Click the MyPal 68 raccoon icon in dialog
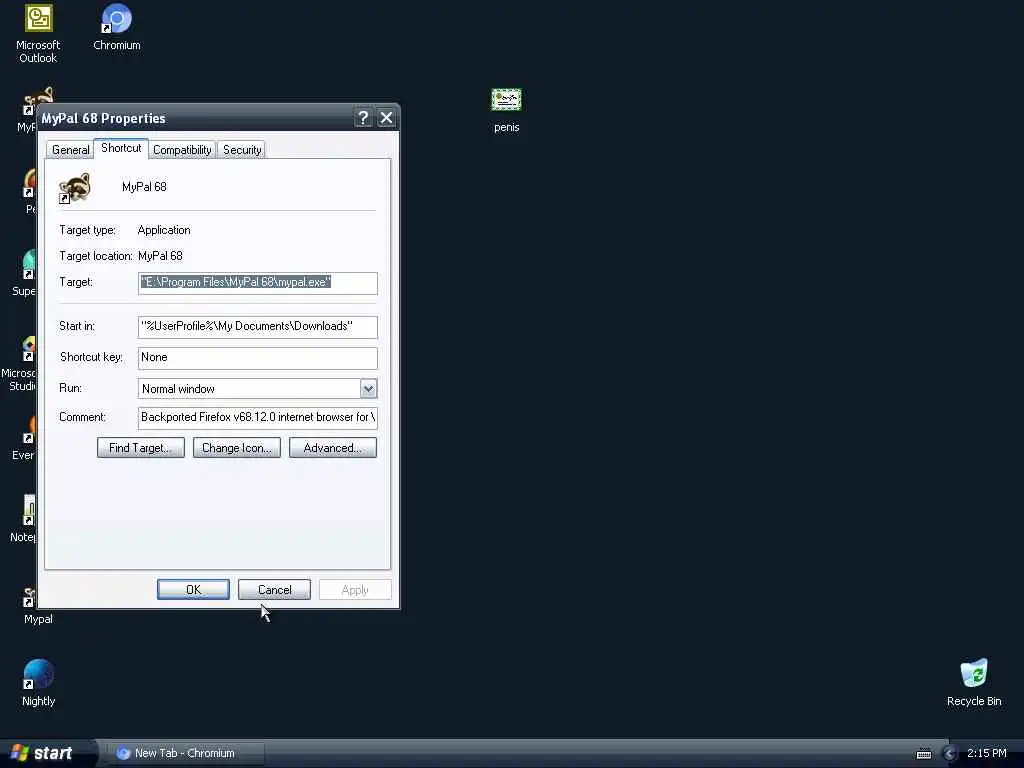Image resolution: width=1024 pixels, height=768 pixels. click(x=74, y=187)
